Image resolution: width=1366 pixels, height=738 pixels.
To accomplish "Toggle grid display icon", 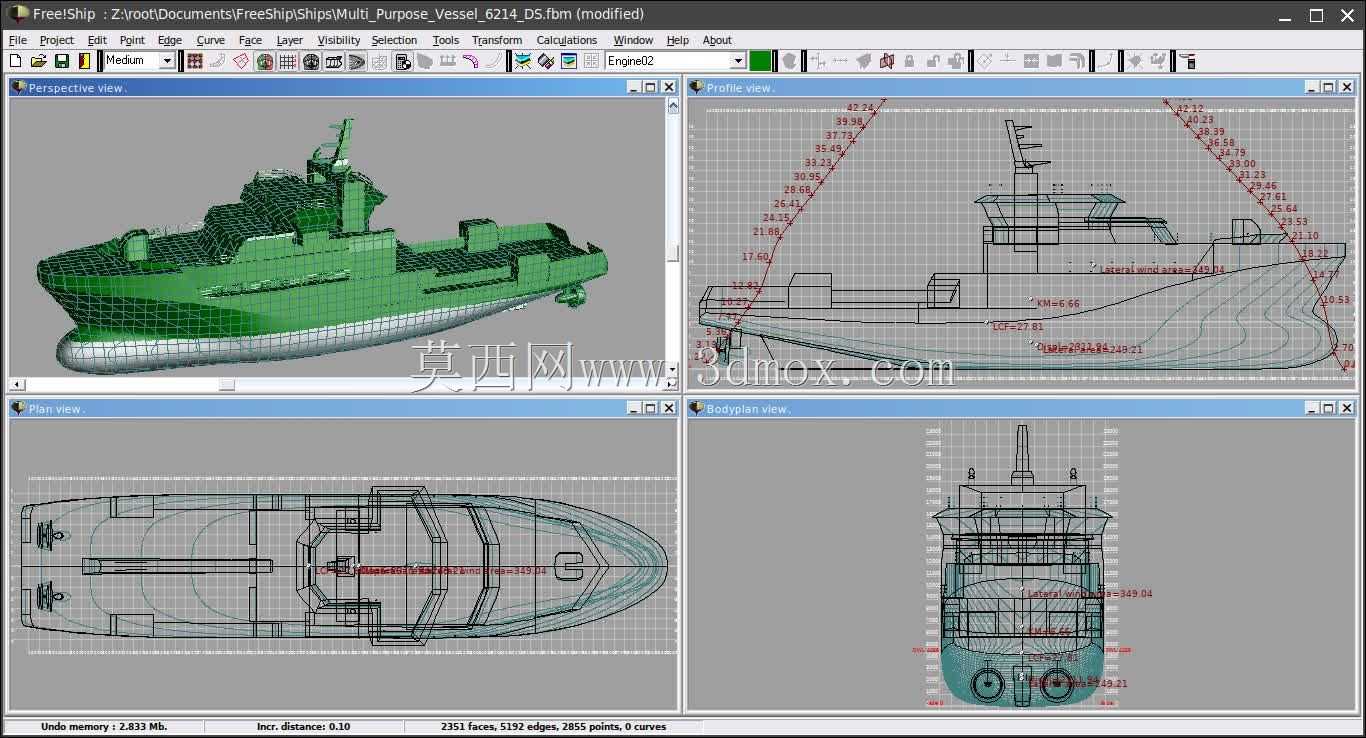I will (288, 61).
